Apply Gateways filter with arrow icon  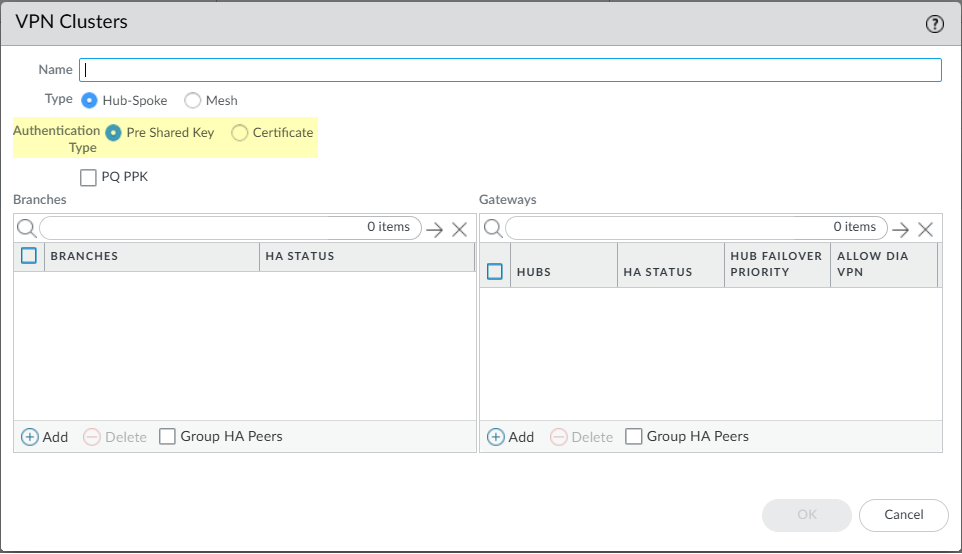[x=901, y=229]
